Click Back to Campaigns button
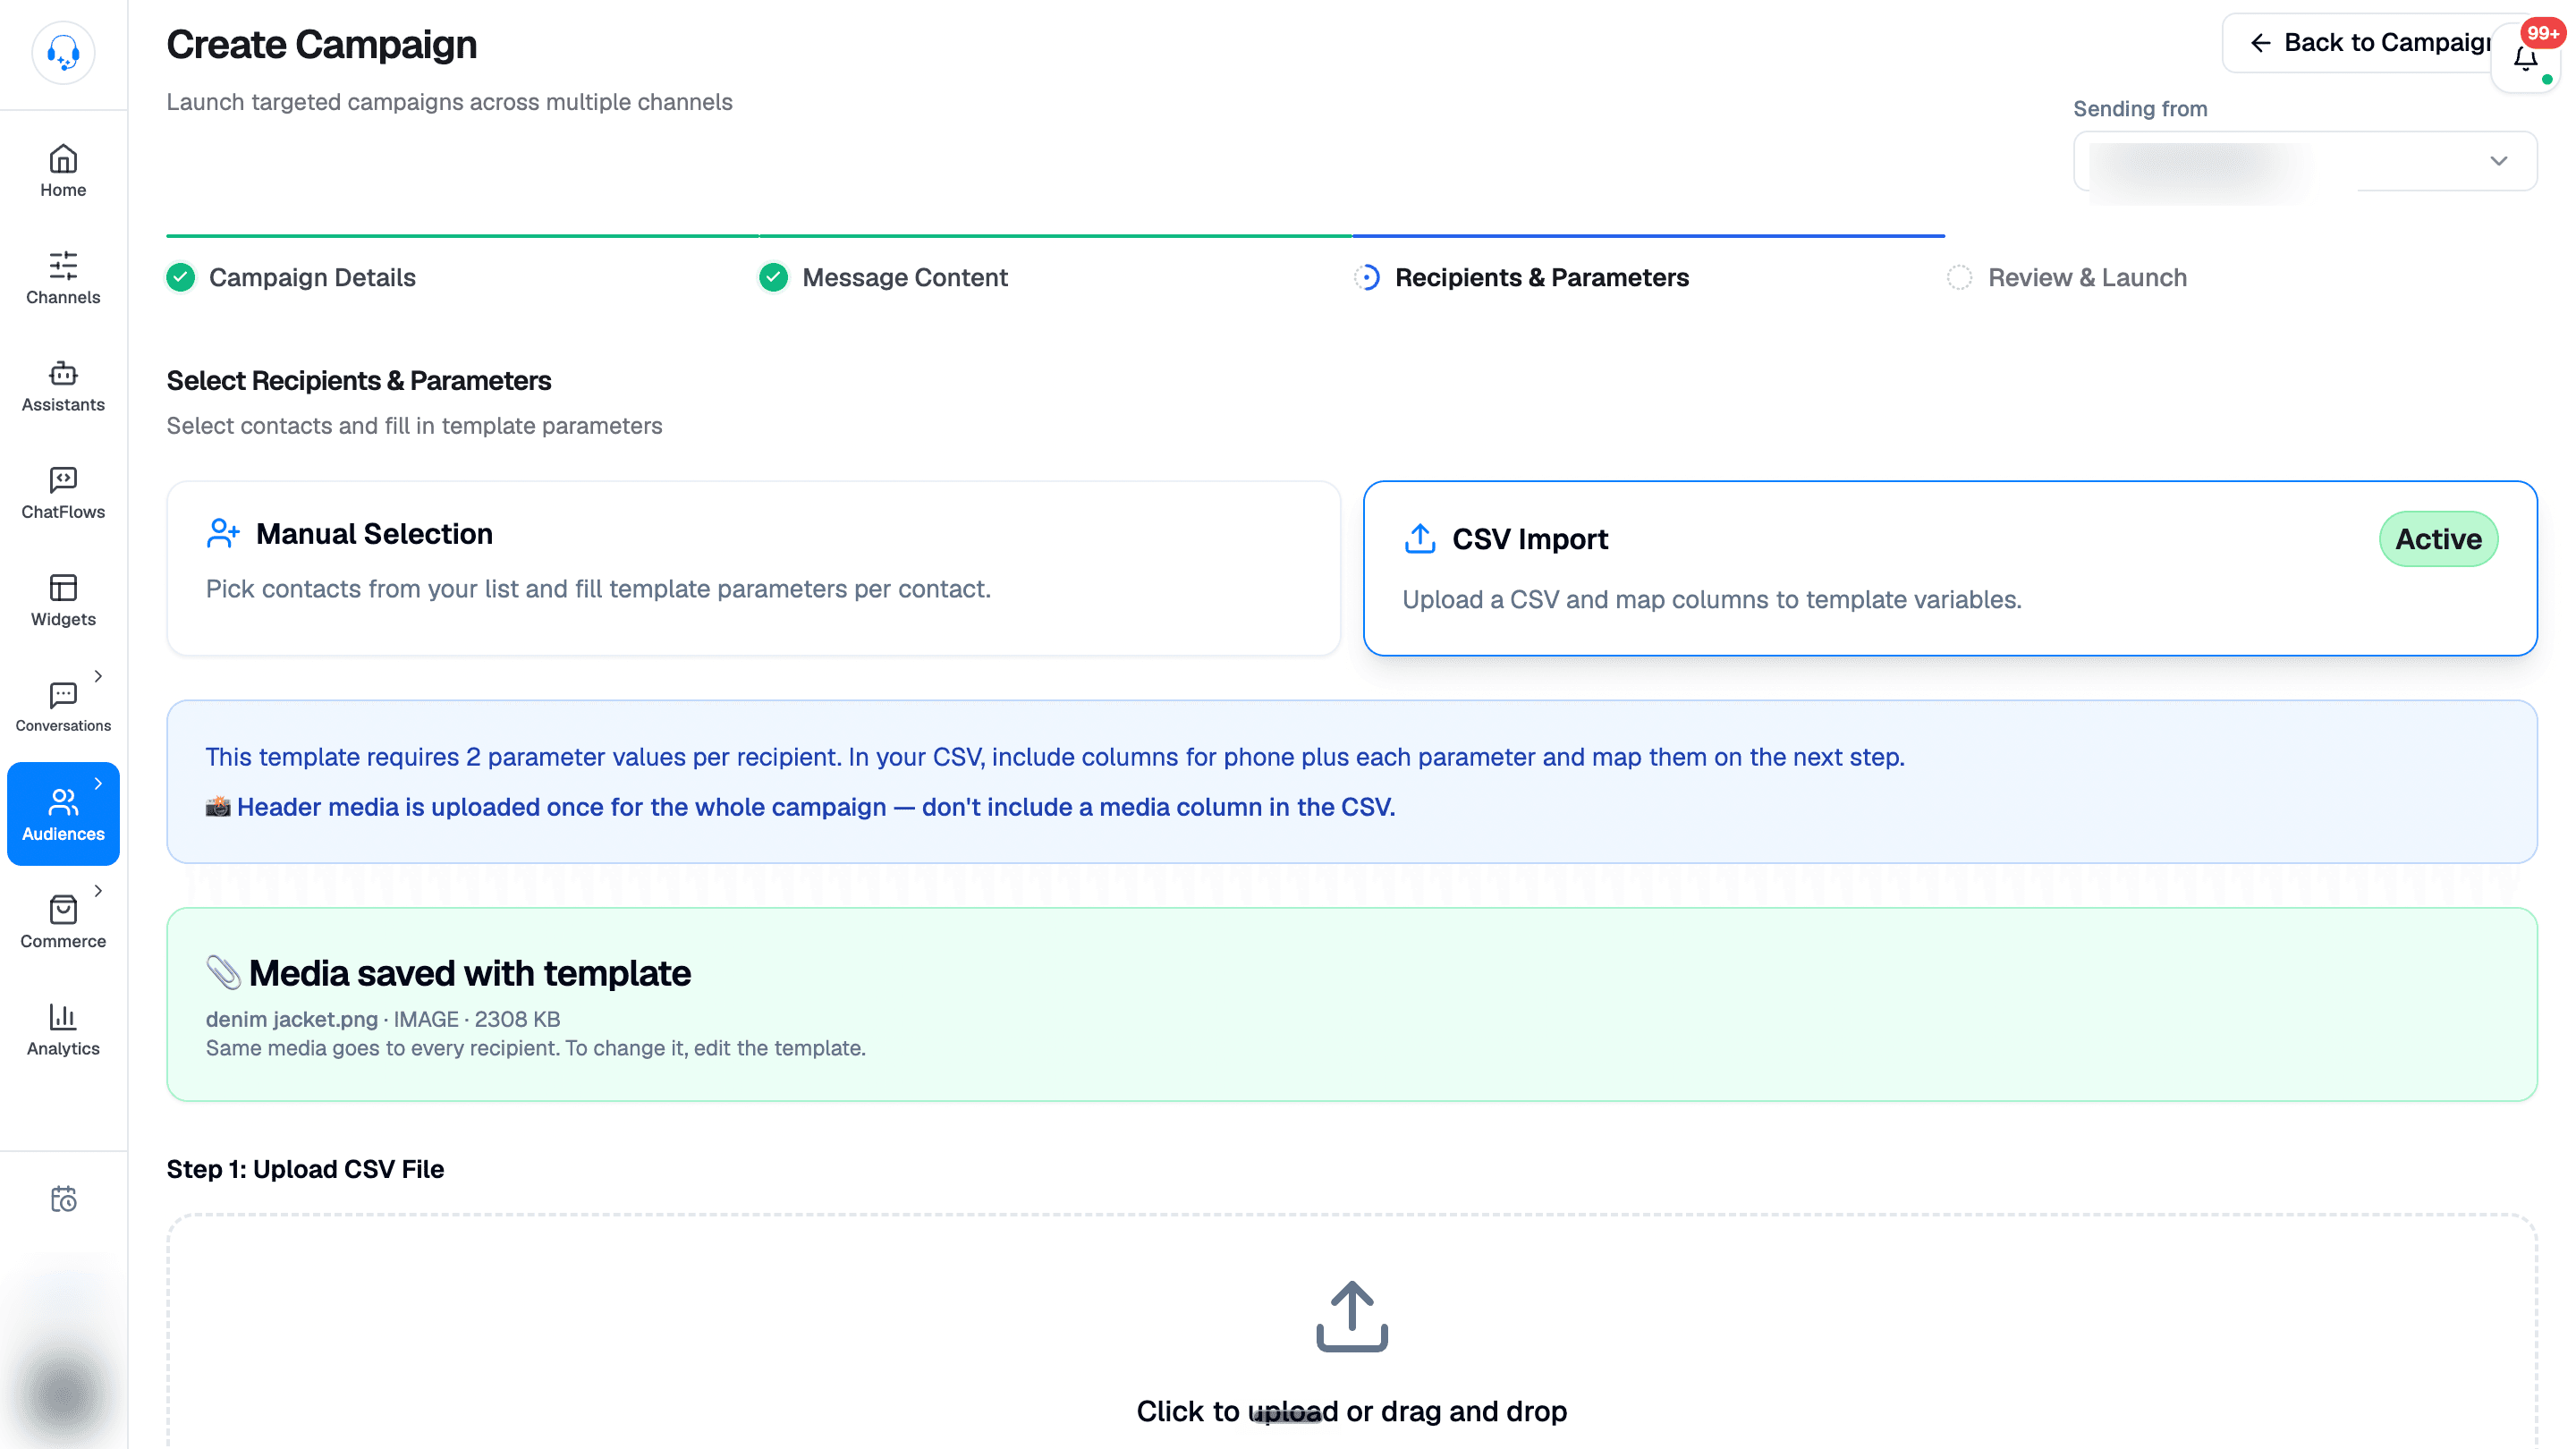The width and height of the screenshot is (2576, 1449). pyautogui.click(x=2370, y=43)
